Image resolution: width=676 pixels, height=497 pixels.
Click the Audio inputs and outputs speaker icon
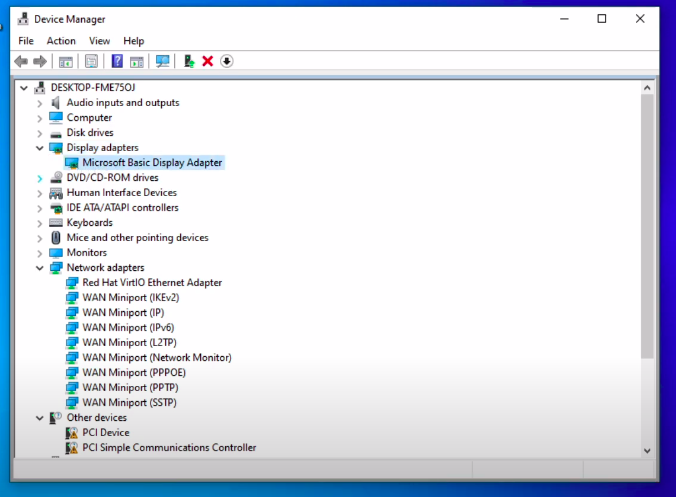[x=56, y=103]
